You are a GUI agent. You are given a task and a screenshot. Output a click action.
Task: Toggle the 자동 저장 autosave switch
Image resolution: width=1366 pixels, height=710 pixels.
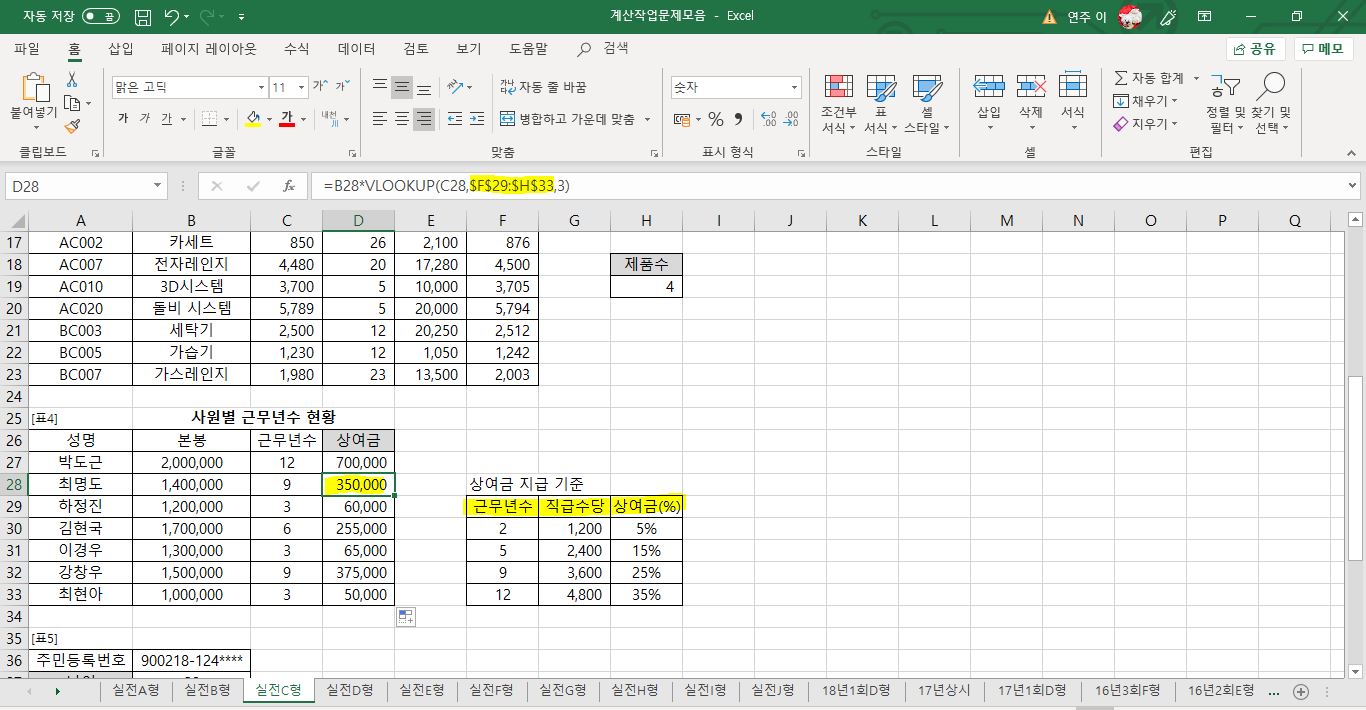tap(100, 16)
